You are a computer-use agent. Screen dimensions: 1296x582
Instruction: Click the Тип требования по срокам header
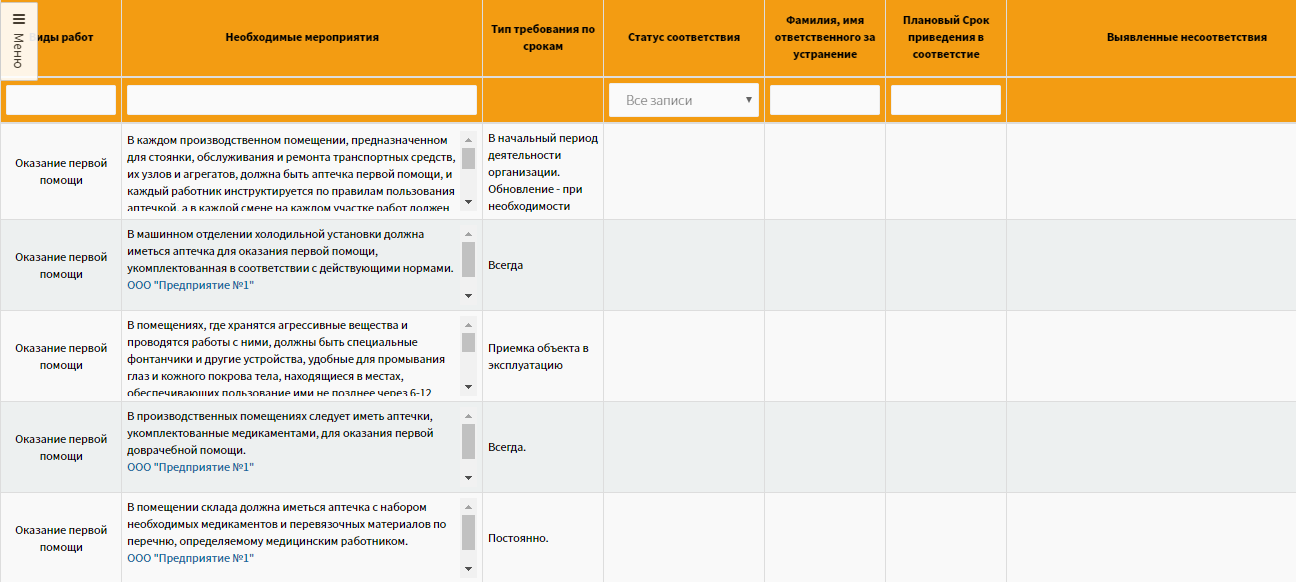point(543,37)
